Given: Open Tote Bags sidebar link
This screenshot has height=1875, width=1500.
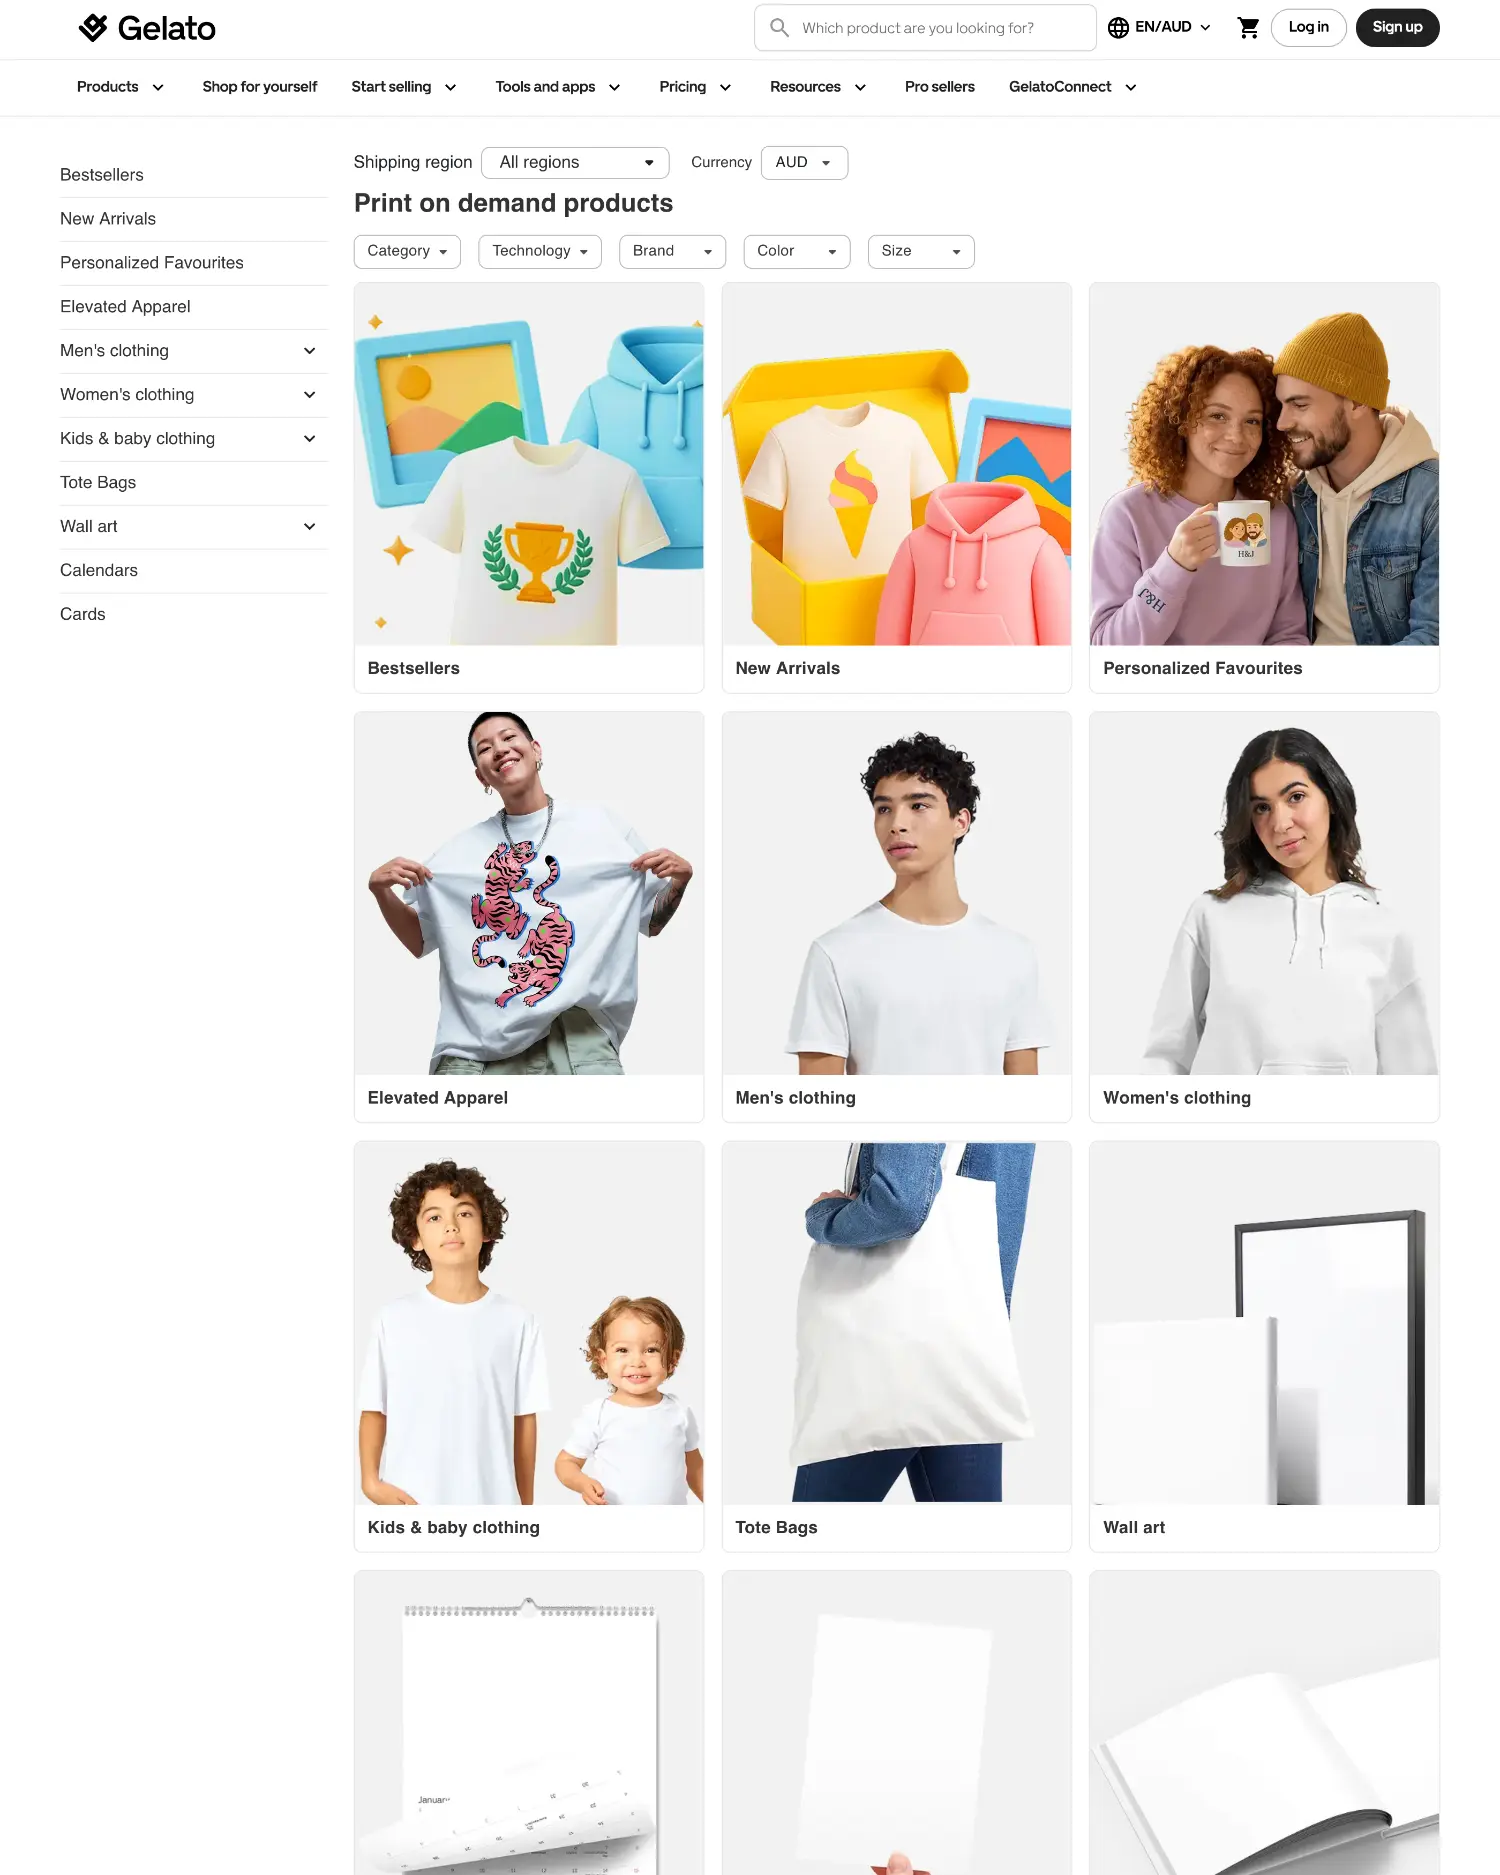Looking at the screenshot, I should 98,483.
